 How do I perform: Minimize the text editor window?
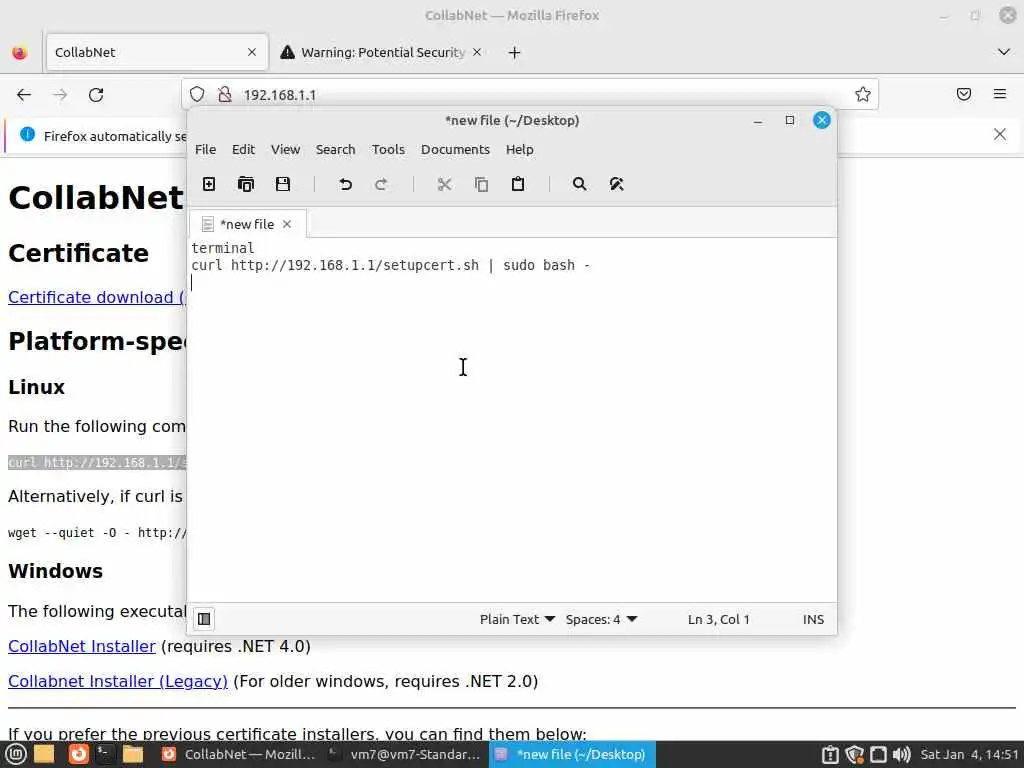coord(758,121)
